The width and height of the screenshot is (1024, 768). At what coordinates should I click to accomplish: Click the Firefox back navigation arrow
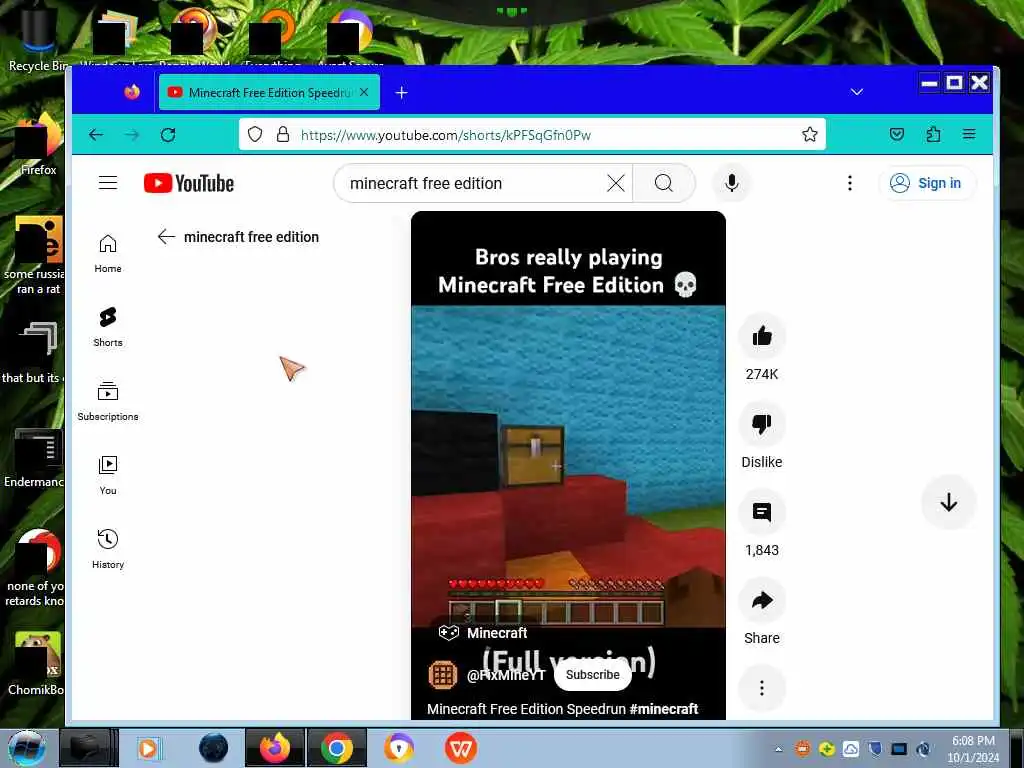click(x=96, y=135)
